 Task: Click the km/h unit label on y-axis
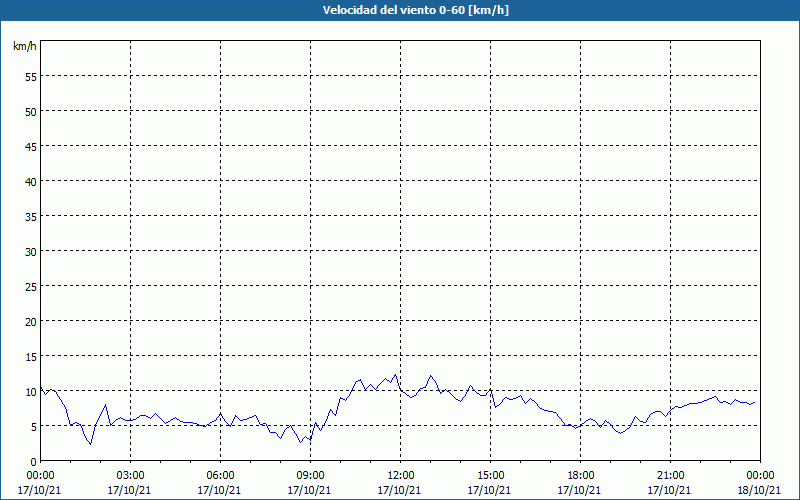(24, 46)
